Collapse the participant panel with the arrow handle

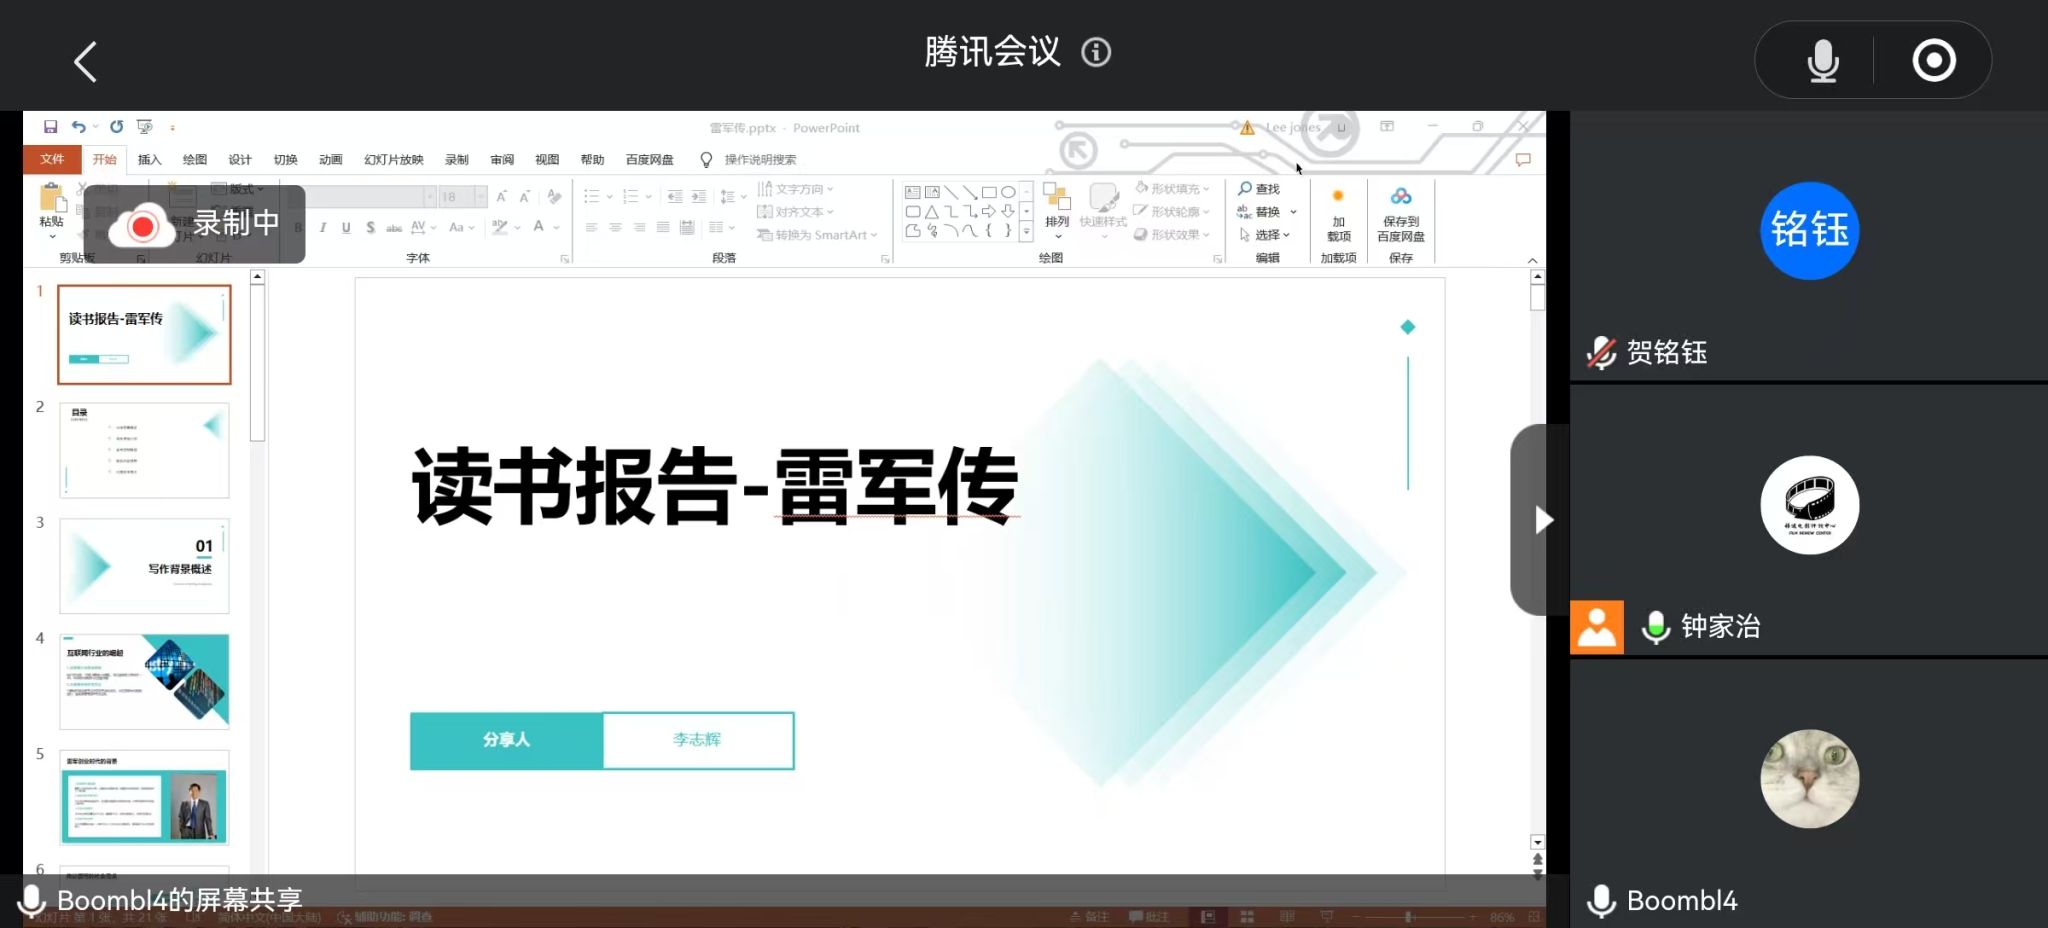click(x=1541, y=520)
